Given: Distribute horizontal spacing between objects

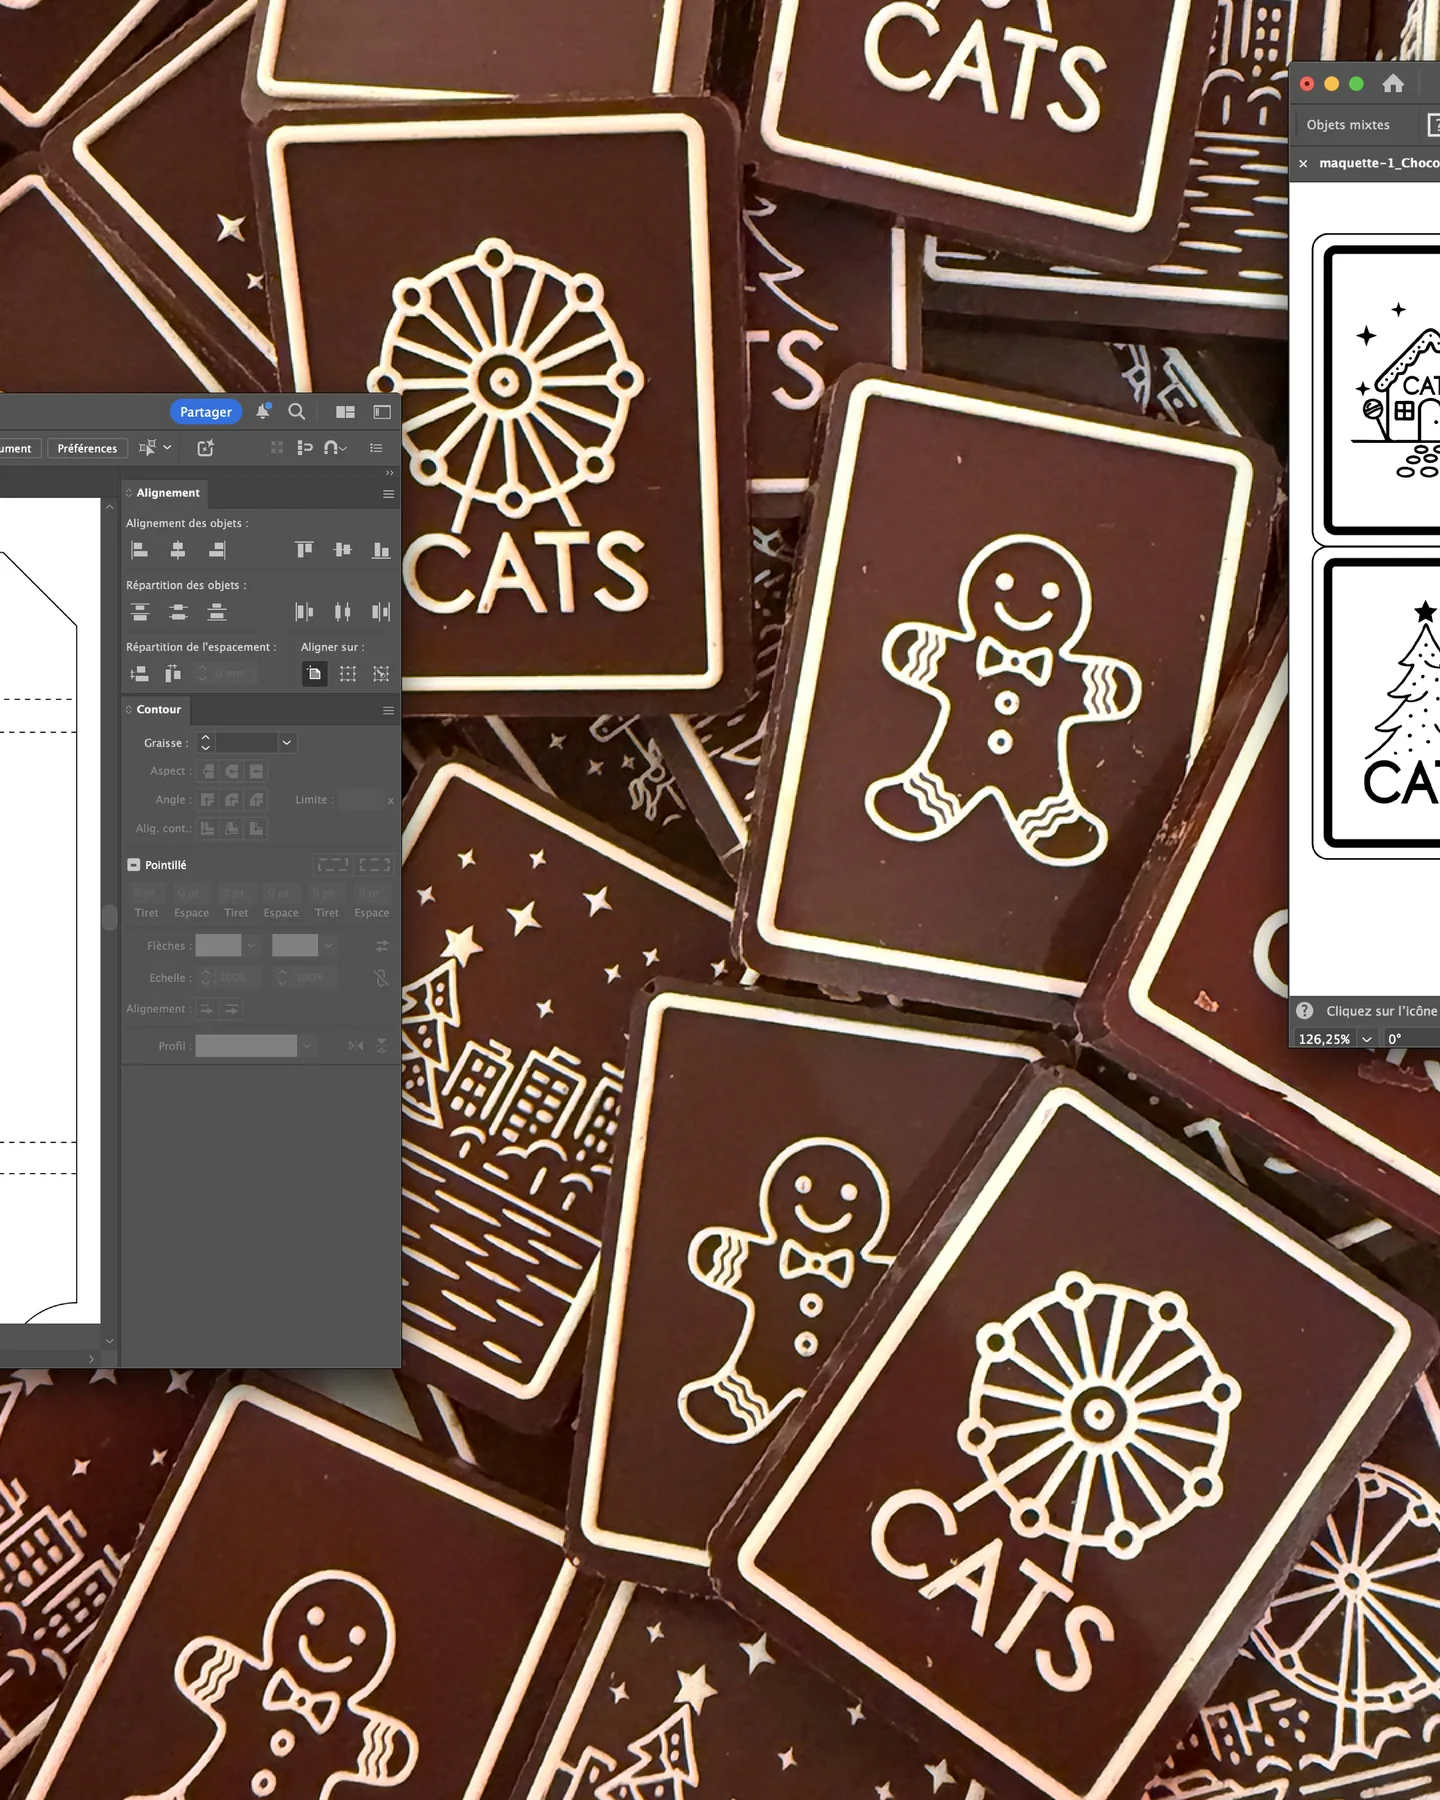Looking at the screenshot, I should pyautogui.click(x=173, y=674).
